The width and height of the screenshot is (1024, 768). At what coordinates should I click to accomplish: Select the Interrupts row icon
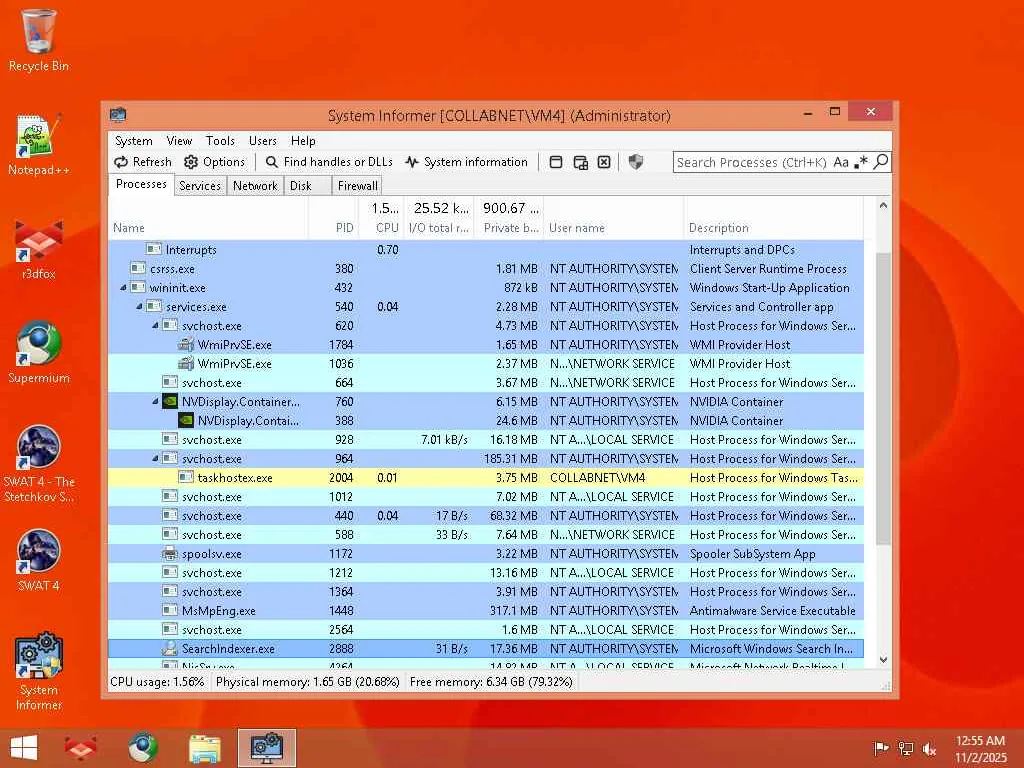click(154, 249)
